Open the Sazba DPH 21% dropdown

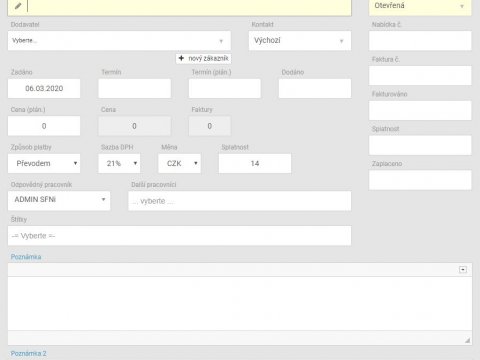119,163
